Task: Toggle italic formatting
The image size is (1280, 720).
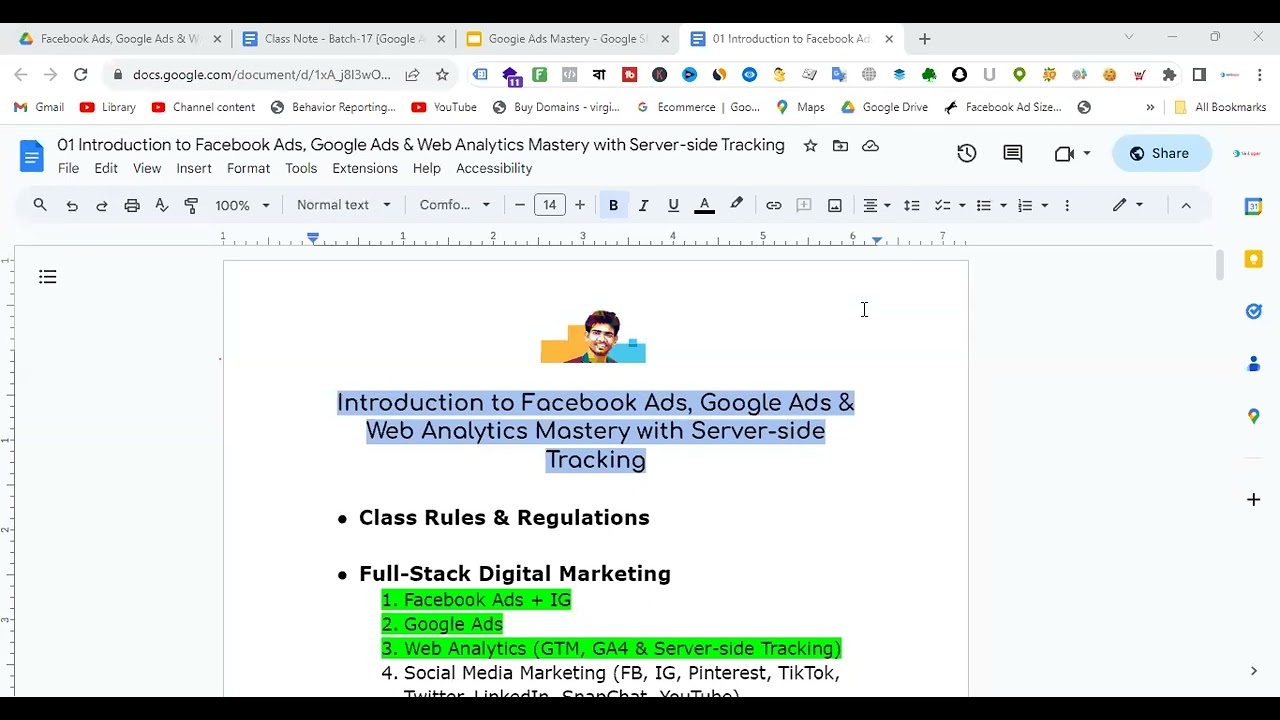Action: click(x=643, y=205)
